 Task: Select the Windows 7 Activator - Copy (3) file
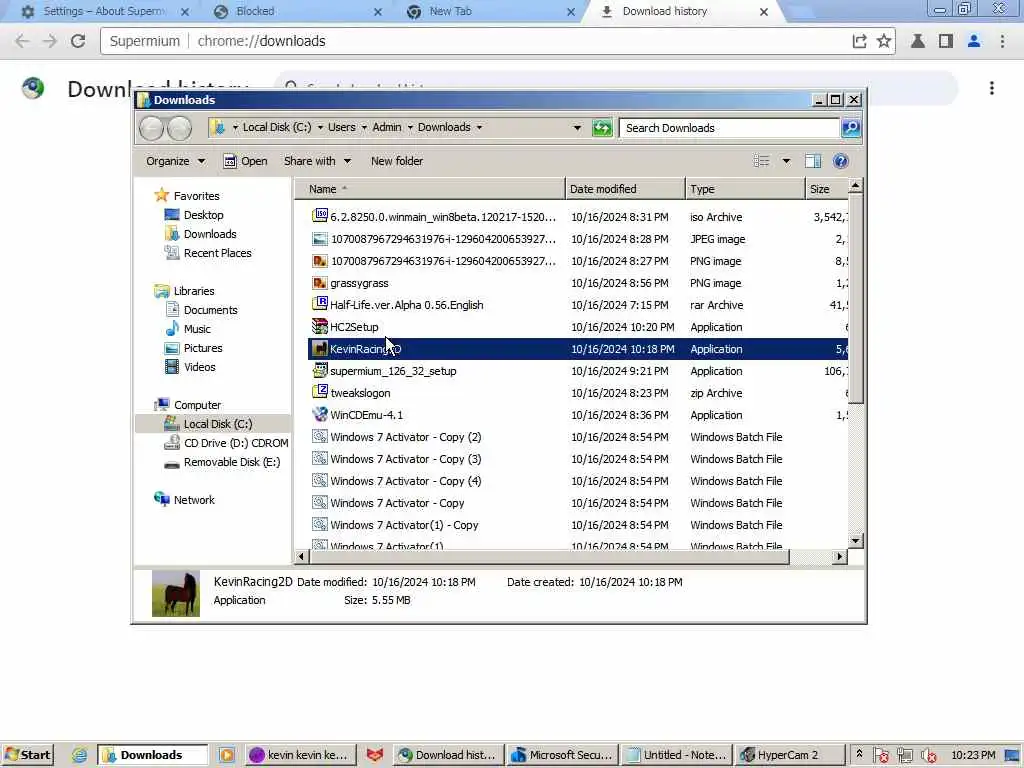coord(405,458)
